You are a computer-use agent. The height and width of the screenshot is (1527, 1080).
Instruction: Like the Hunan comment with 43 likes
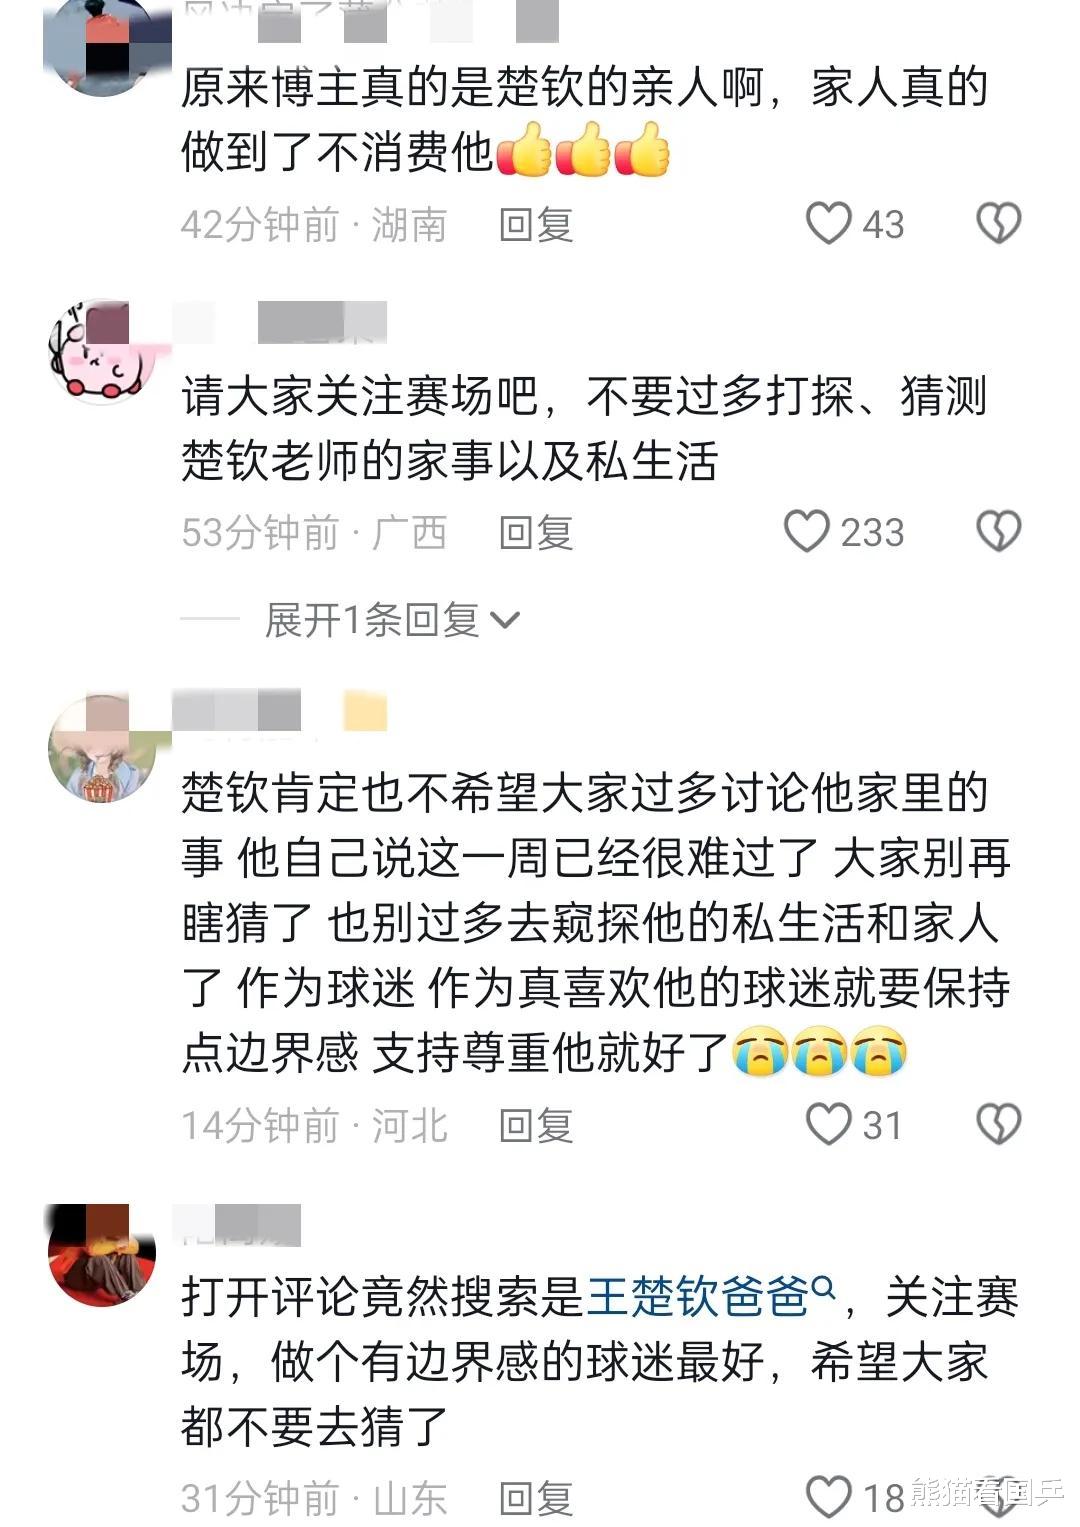829,223
